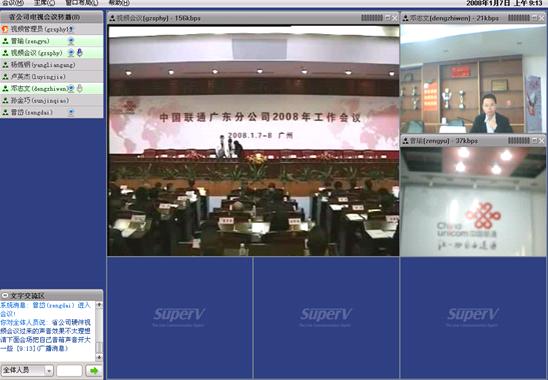
Task: Collapse the conference room participant list header
Action: click(52, 17)
